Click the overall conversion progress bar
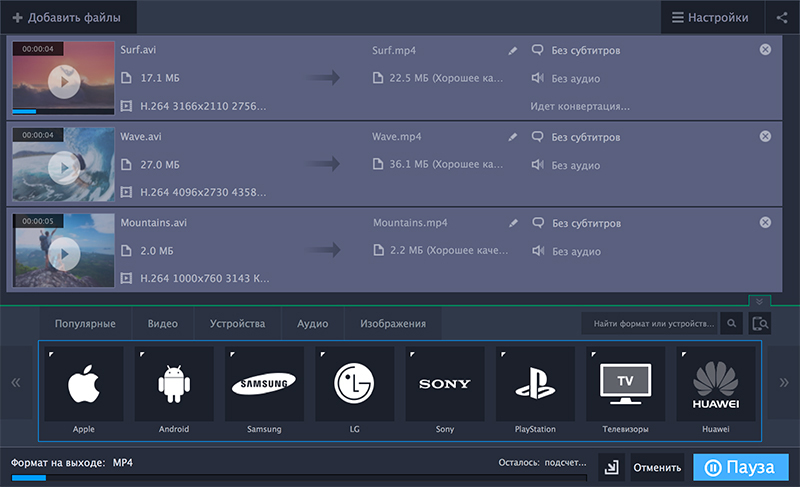800x487 pixels. tap(299, 478)
